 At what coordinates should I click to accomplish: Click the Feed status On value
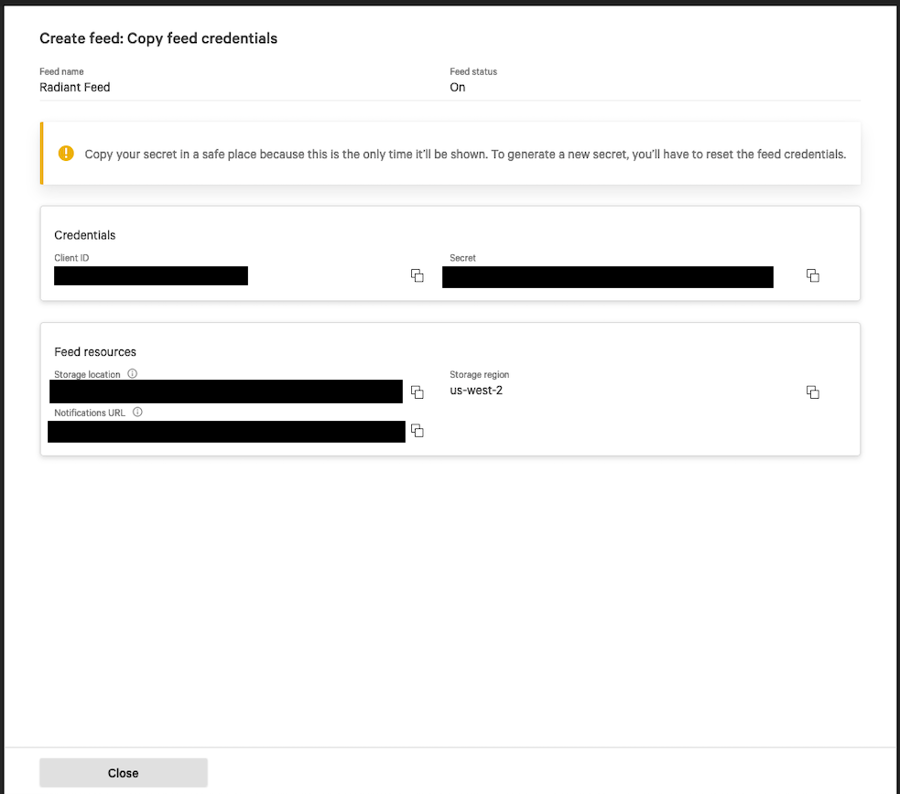click(457, 87)
